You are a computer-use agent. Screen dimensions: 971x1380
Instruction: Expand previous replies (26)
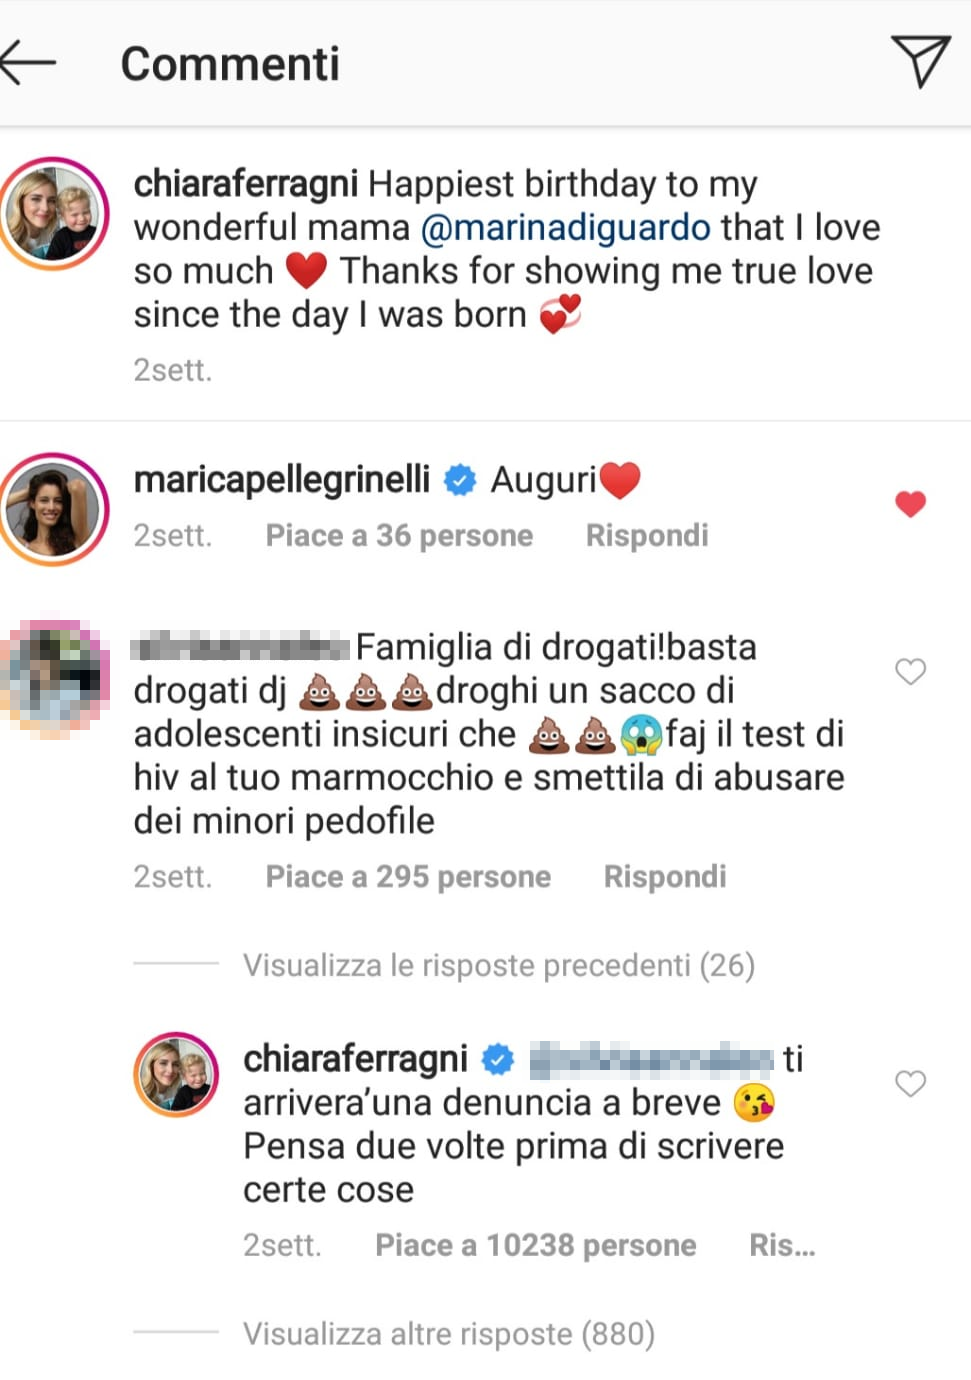click(498, 965)
